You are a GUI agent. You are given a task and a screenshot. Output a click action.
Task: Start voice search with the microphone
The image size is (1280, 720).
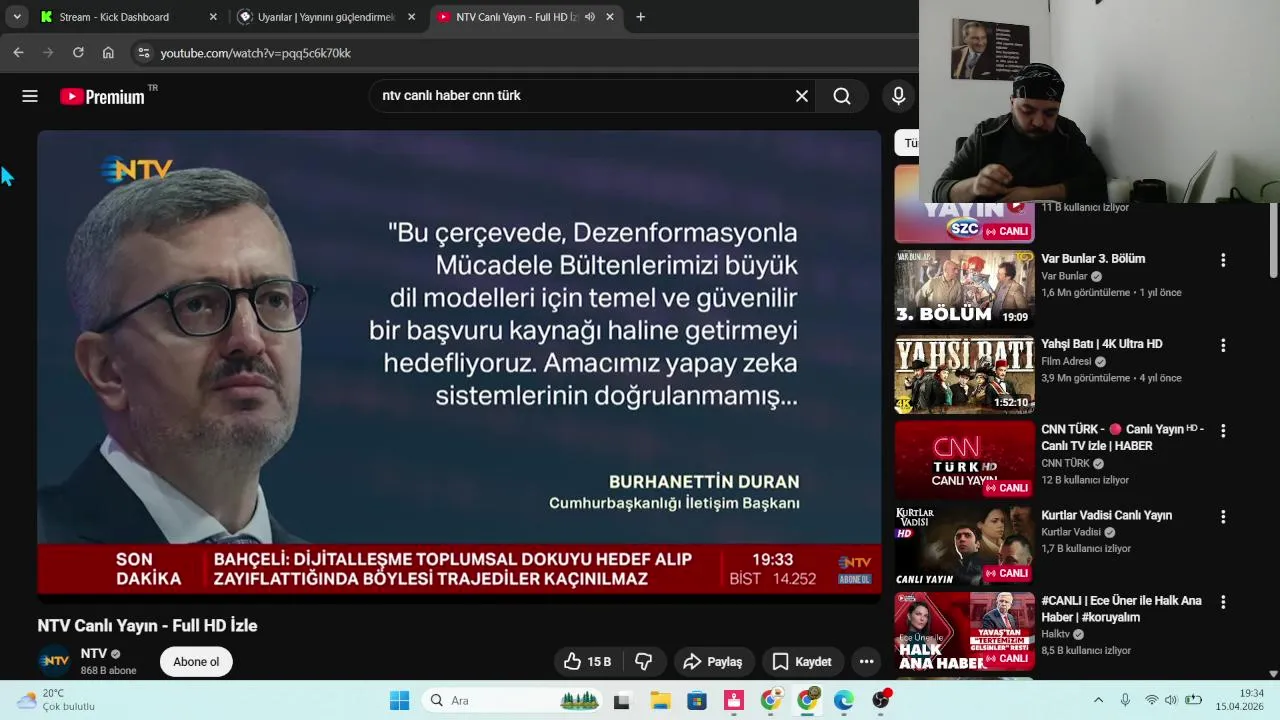click(x=898, y=96)
